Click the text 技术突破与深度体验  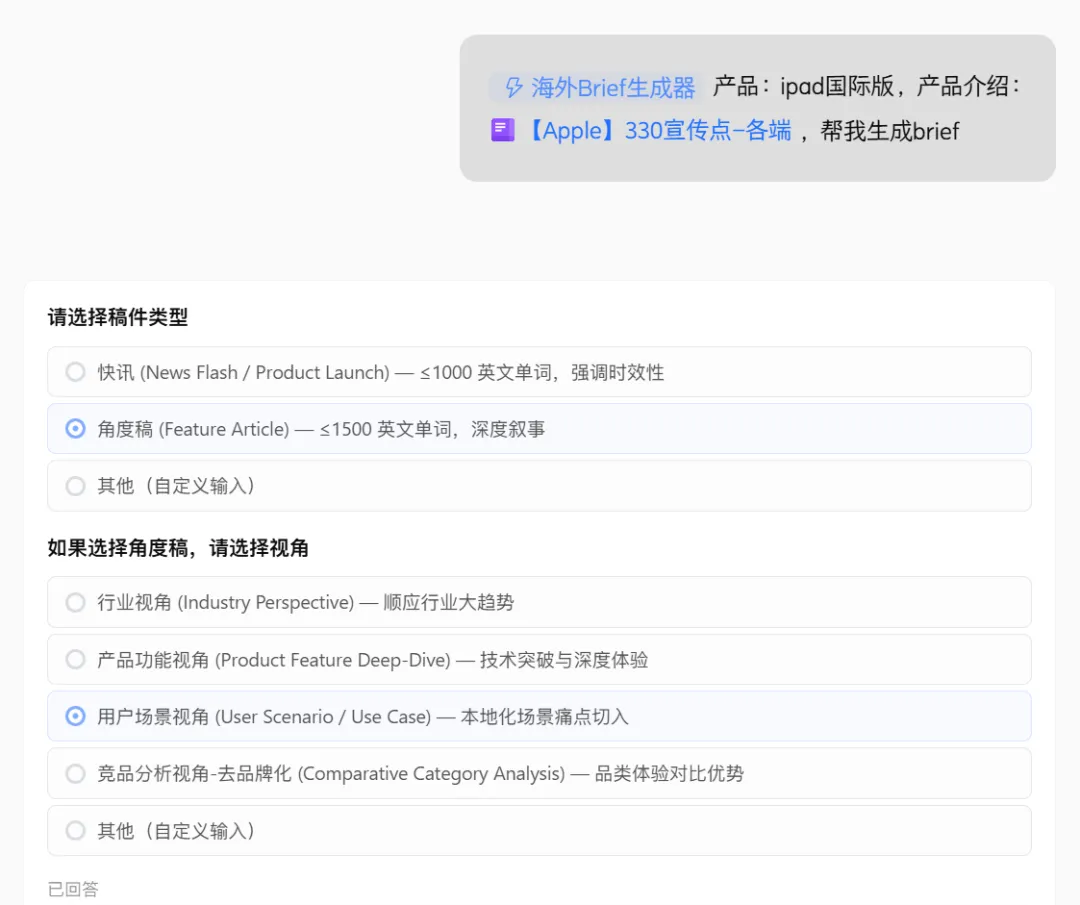pyautogui.click(x=564, y=660)
